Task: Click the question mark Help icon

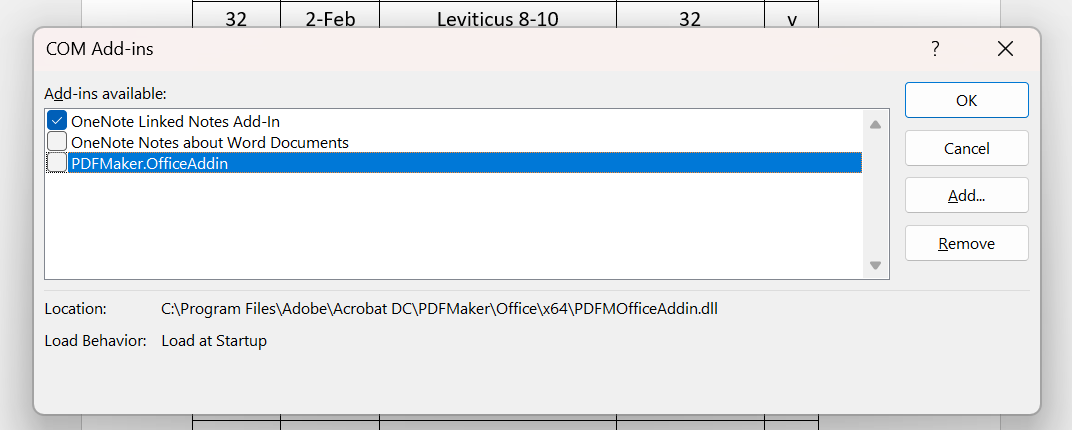Action: pyautogui.click(x=935, y=49)
